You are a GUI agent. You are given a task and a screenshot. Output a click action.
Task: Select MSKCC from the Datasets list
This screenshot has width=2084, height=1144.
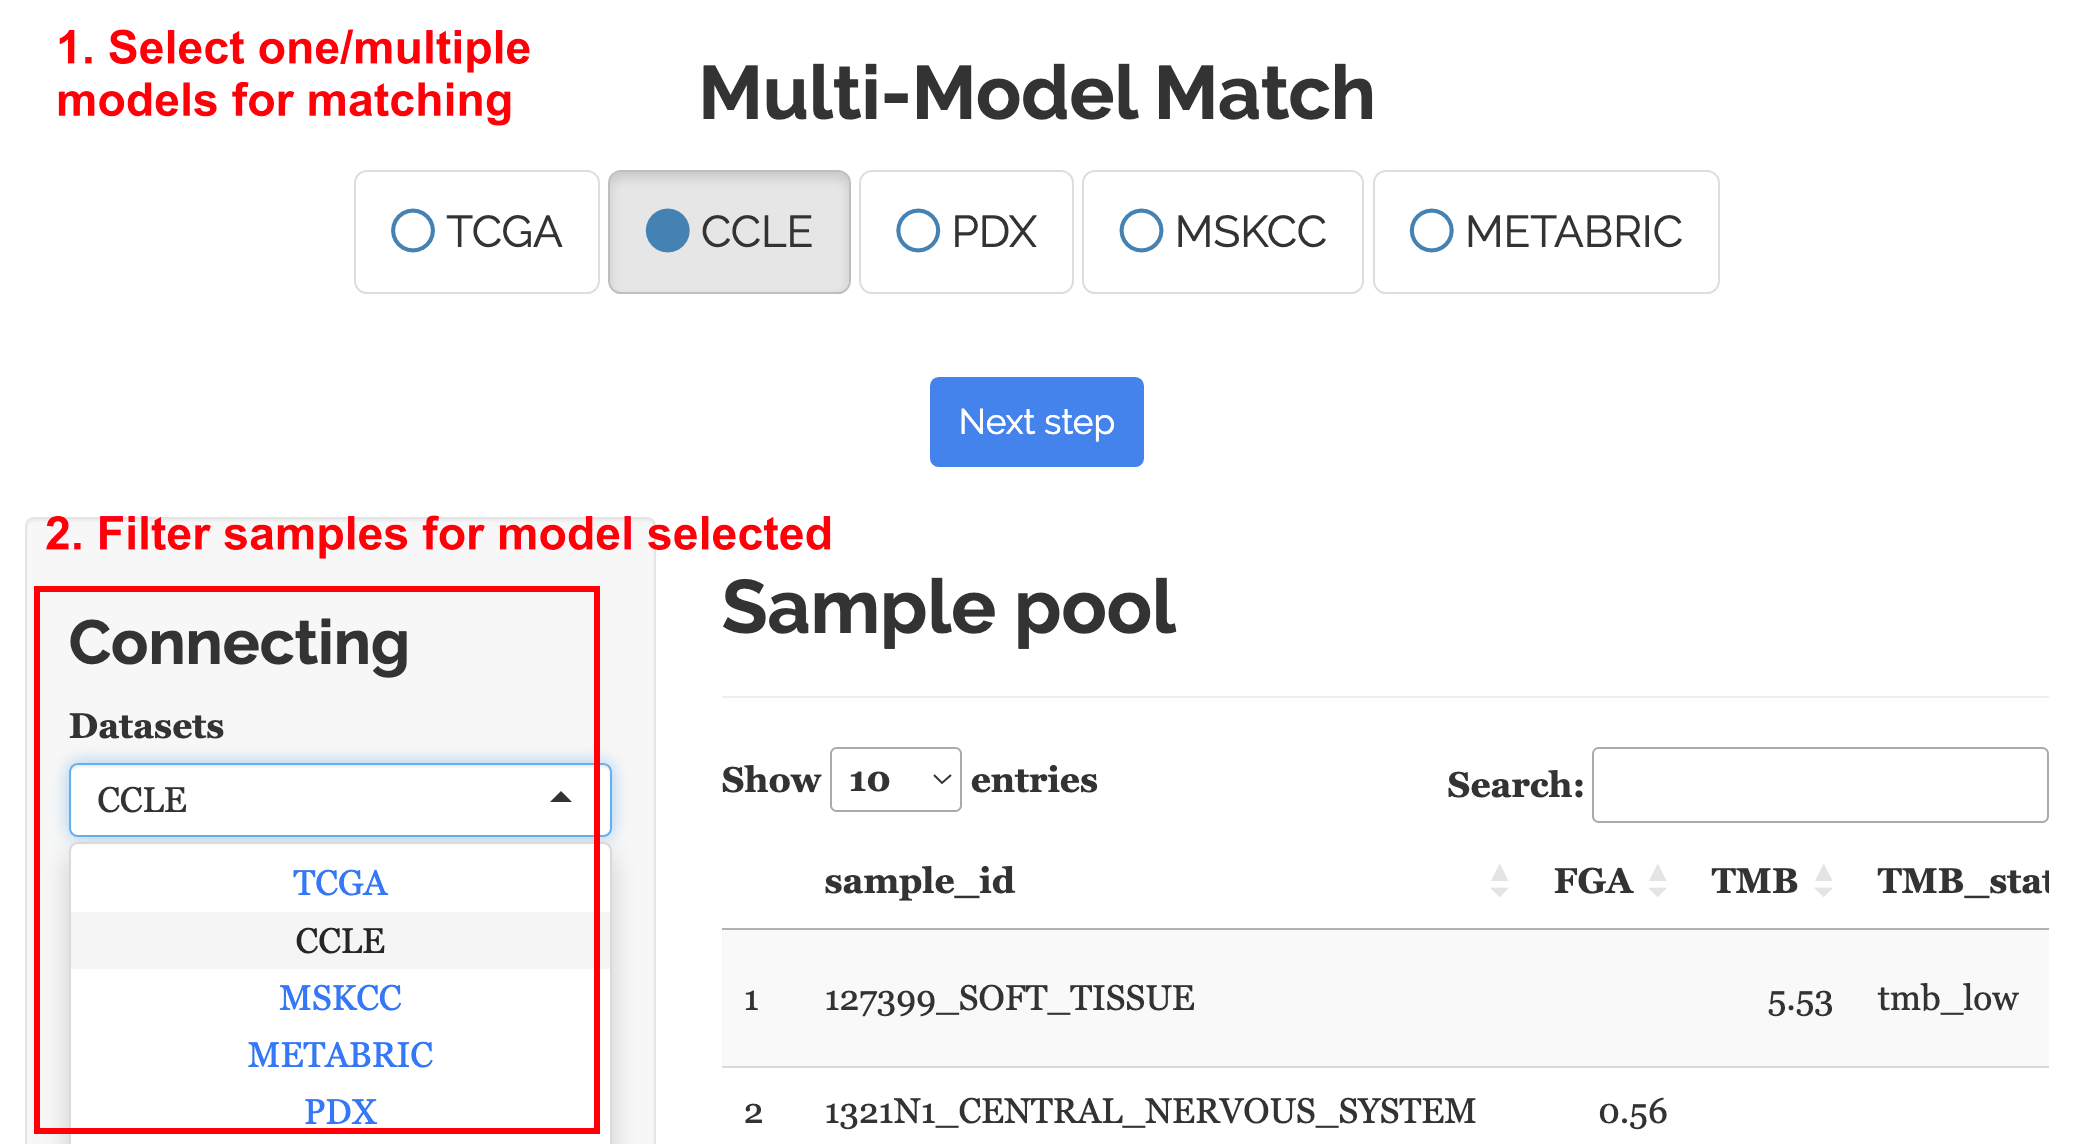coord(340,998)
